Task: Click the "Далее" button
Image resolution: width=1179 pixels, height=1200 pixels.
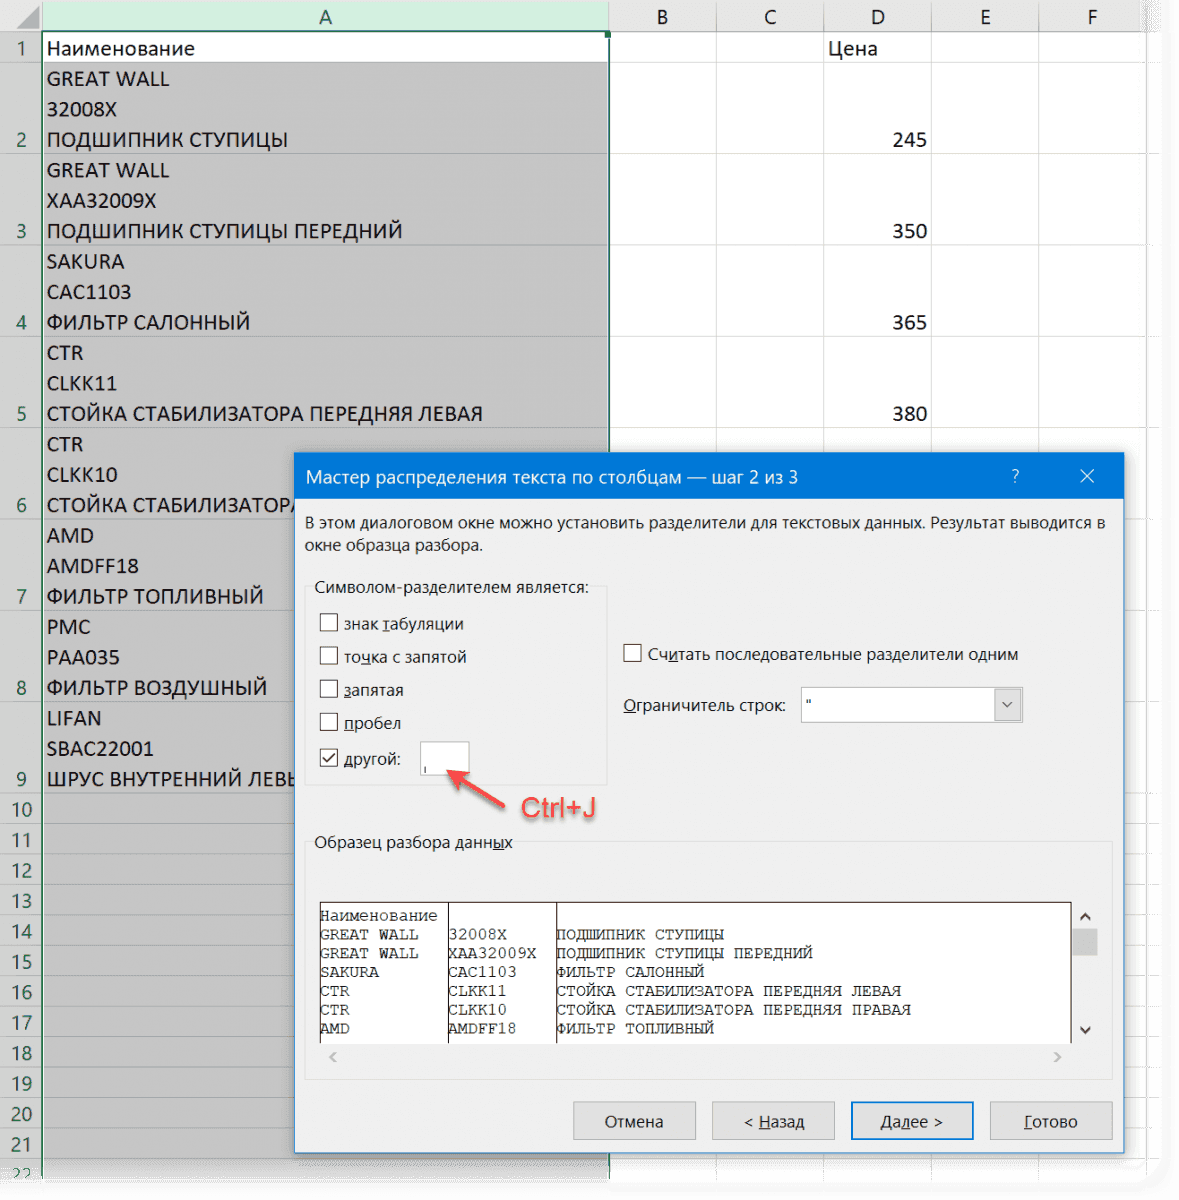Action: coord(911,1120)
